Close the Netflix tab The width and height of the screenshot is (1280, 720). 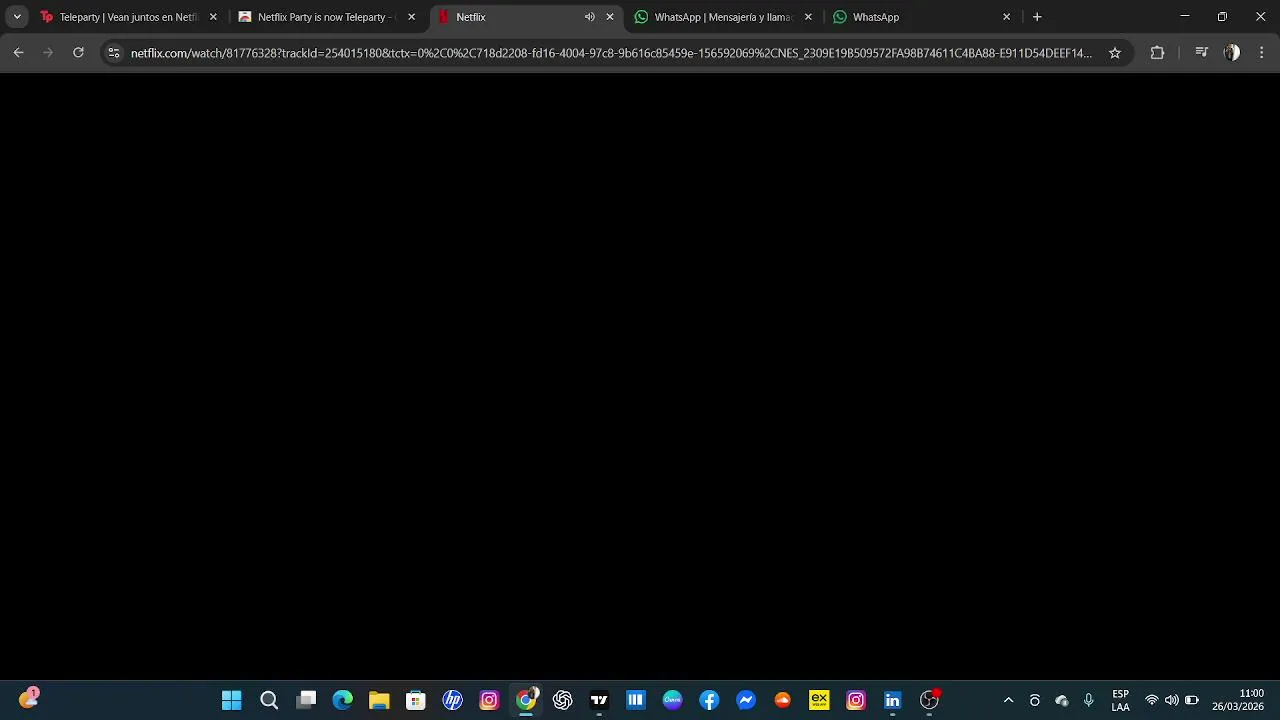(x=610, y=17)
